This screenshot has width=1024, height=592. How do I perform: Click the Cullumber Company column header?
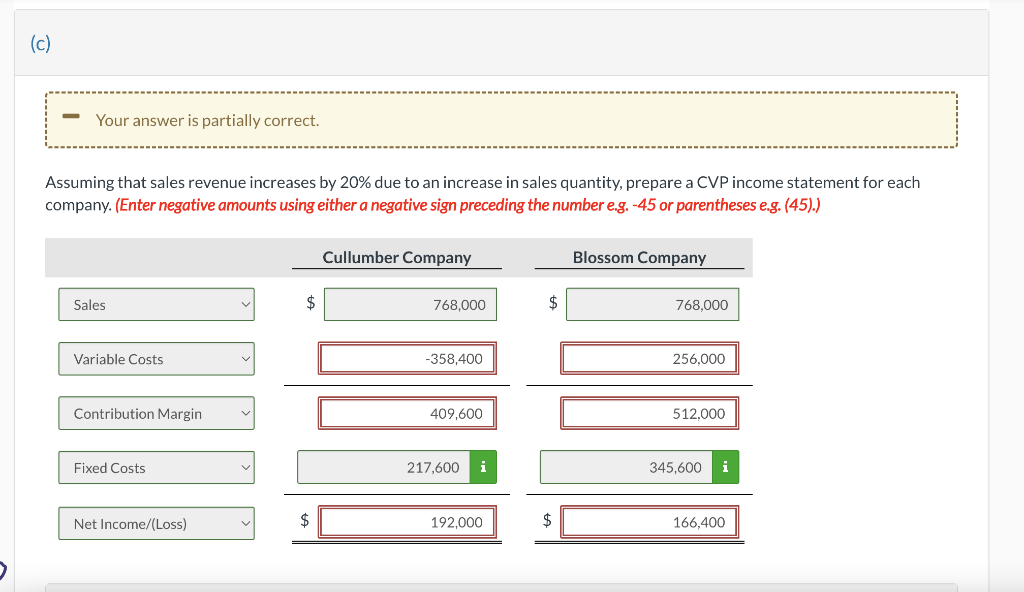[x=397, y=257]
